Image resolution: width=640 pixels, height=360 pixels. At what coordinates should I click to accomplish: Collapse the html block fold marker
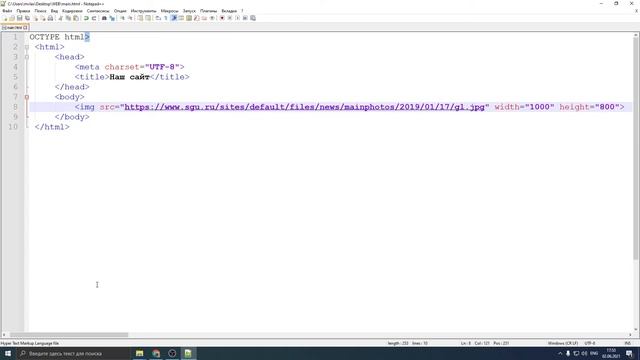pos(27,47)
